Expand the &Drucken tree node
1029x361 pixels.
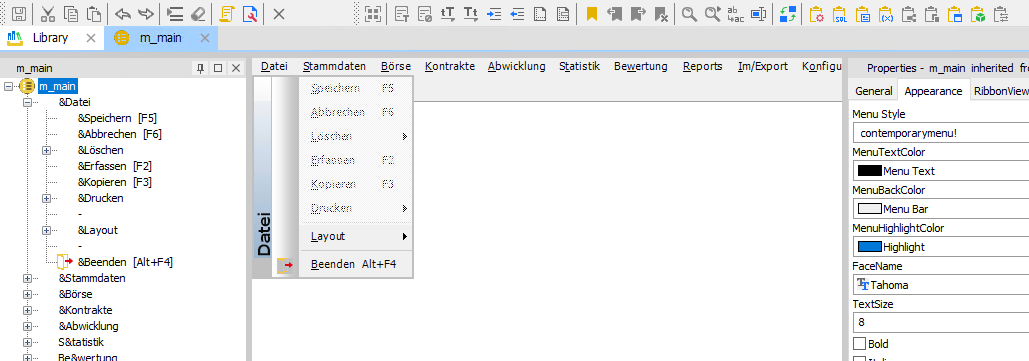(x=47, y=198)
